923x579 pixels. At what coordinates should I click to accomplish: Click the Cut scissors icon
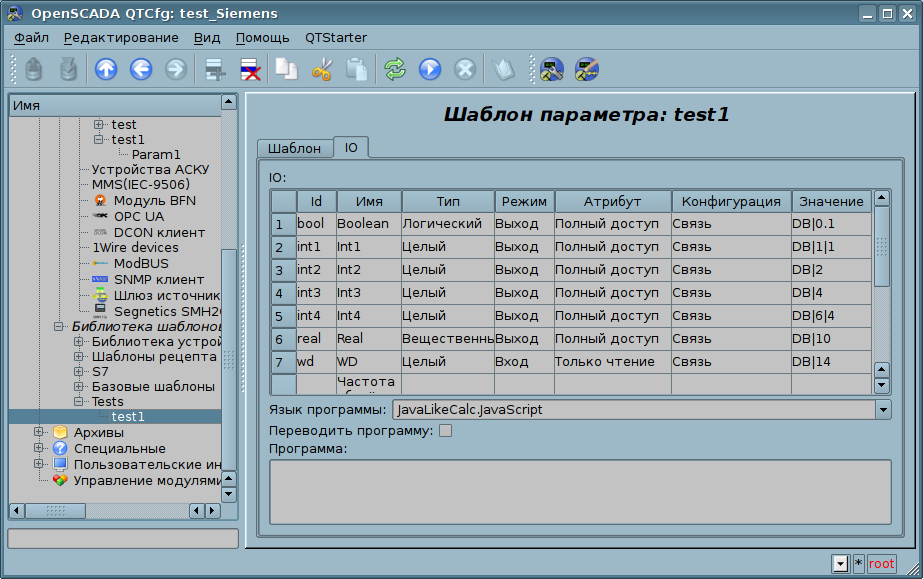[322, 69]
